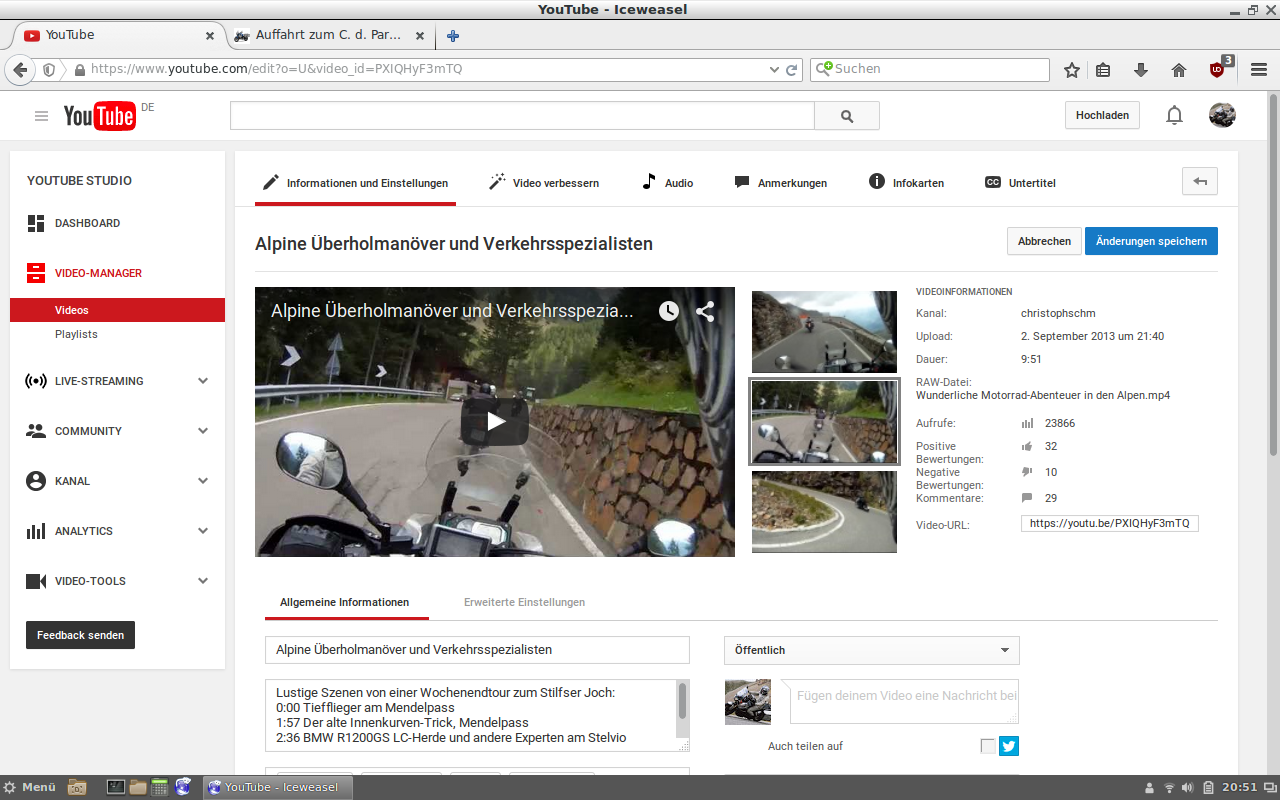Expand the Community sidebar section
The height and width of the screenshot is (800, 1280).
click(x=203, y=431)
